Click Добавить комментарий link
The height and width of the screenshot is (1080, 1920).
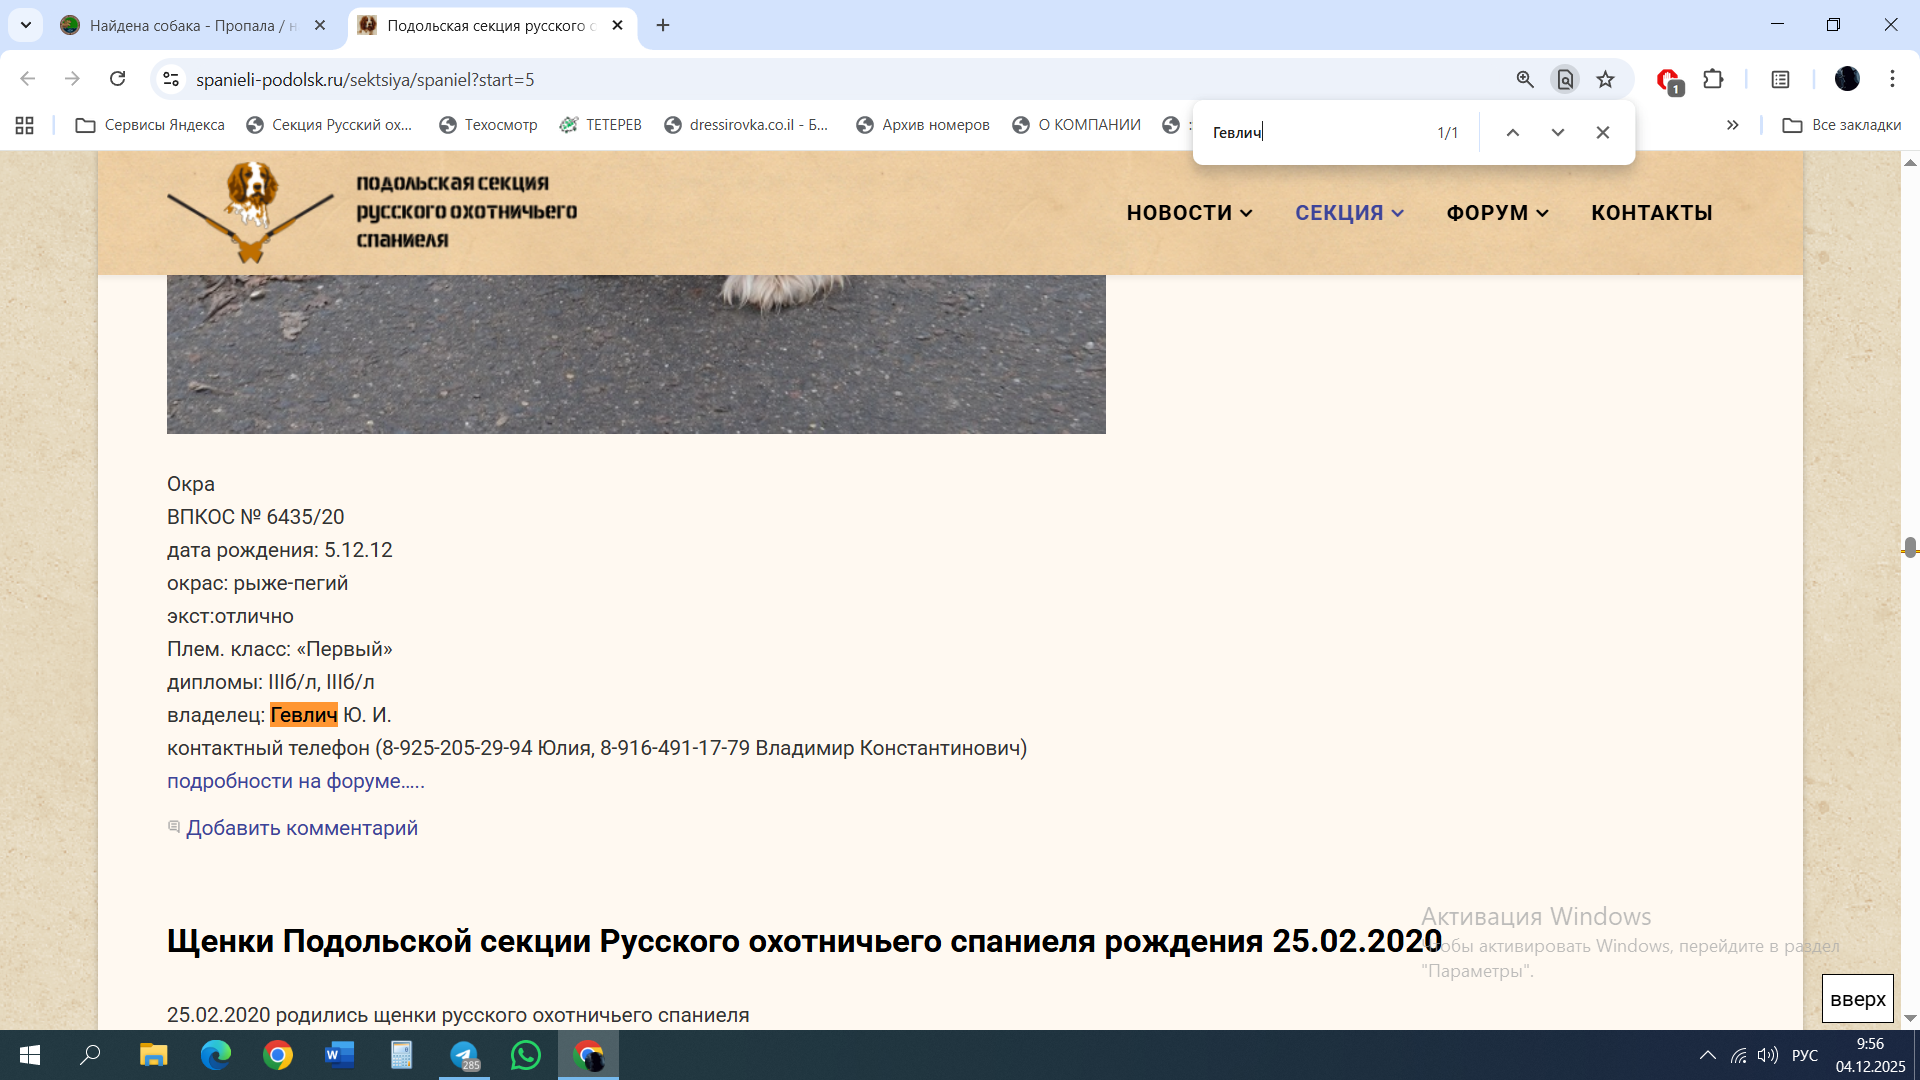click(x=301, y=828)
